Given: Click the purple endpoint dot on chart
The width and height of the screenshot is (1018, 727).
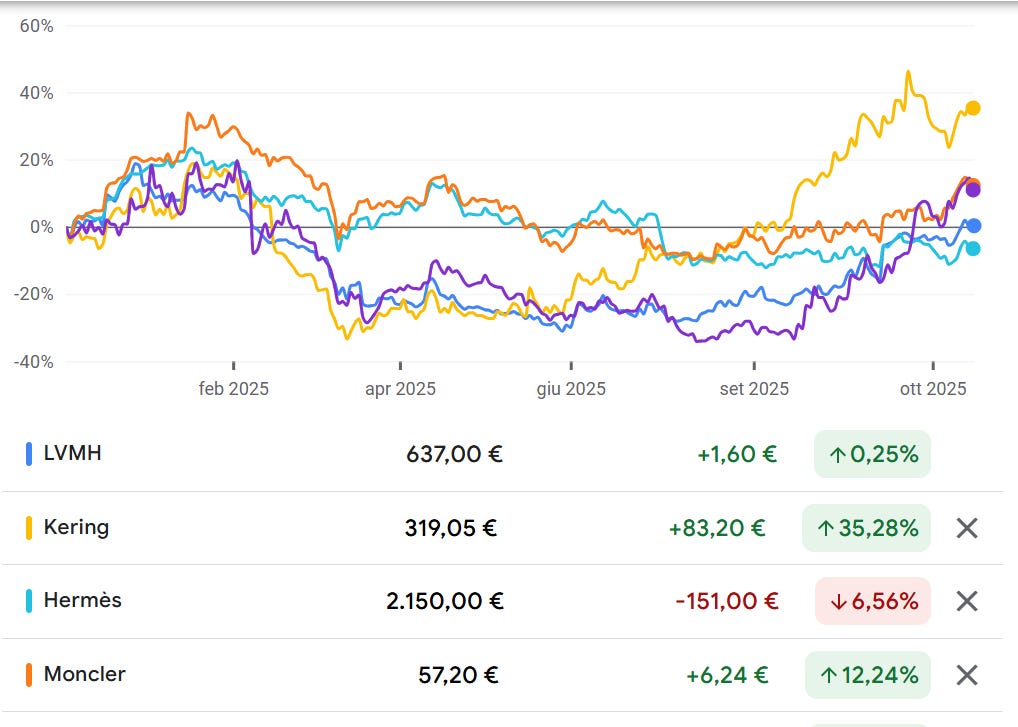Looking at the screenshot, I should coord(973,190).
